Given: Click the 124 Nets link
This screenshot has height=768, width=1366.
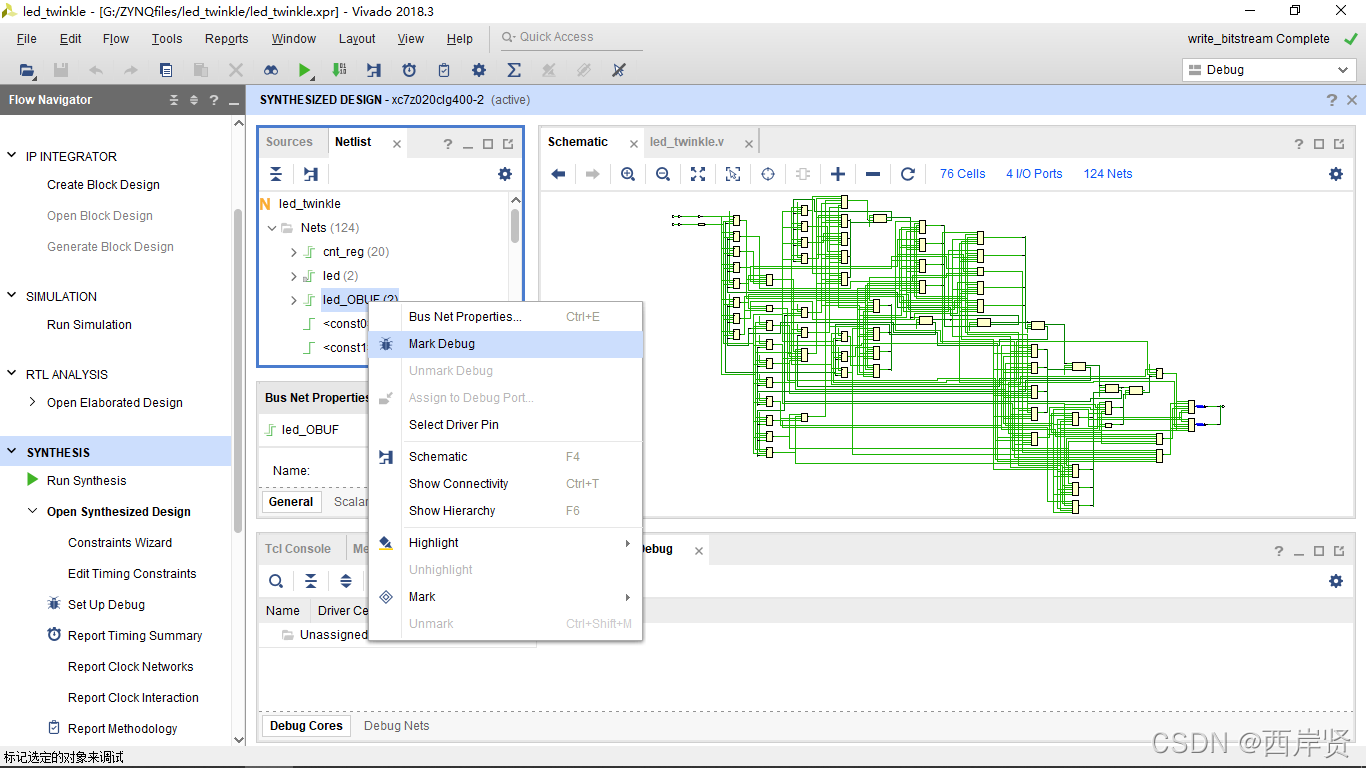Looking at the screenshot, I should (x=1108, y=174).
